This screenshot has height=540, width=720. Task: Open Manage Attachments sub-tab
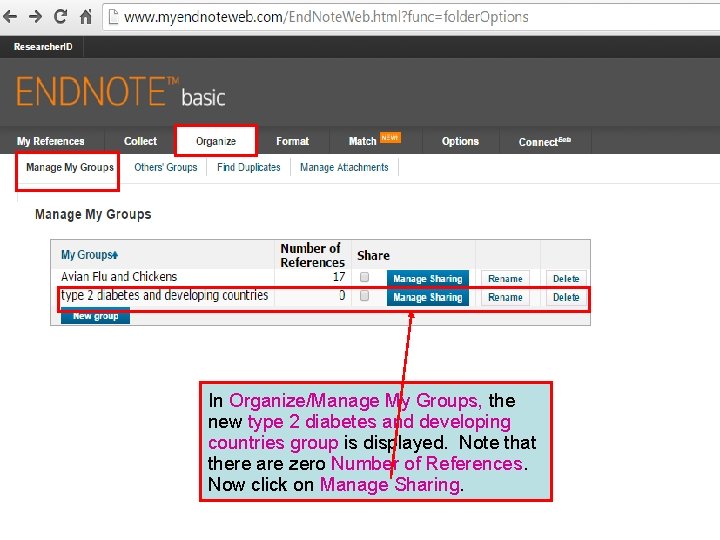pyautogui.click(x=344, y=167)
